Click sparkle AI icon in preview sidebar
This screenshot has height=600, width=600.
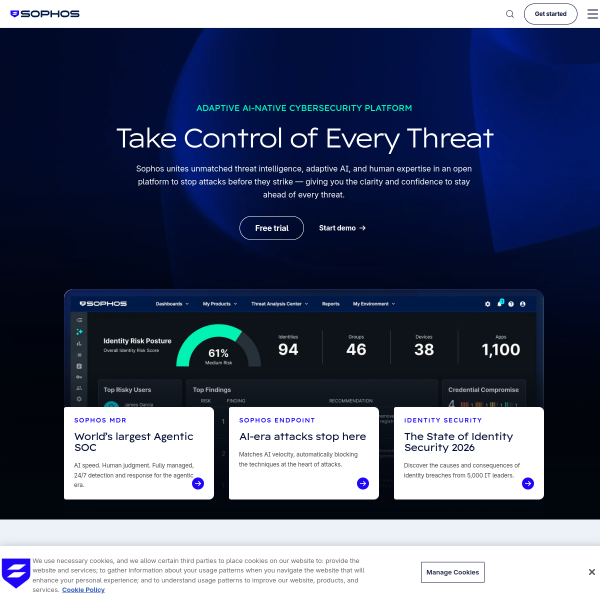tap(79, 331)
